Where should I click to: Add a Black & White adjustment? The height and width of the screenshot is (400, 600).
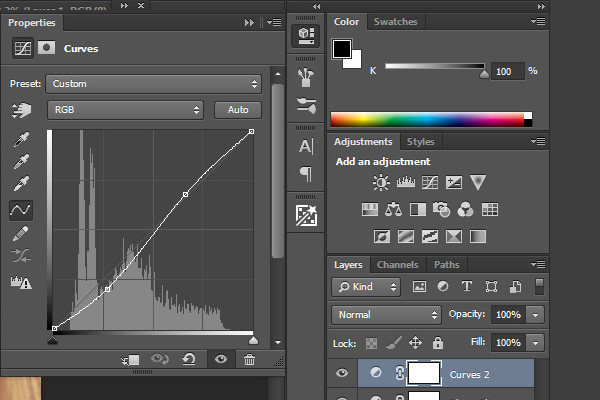[x=417, y=210]
